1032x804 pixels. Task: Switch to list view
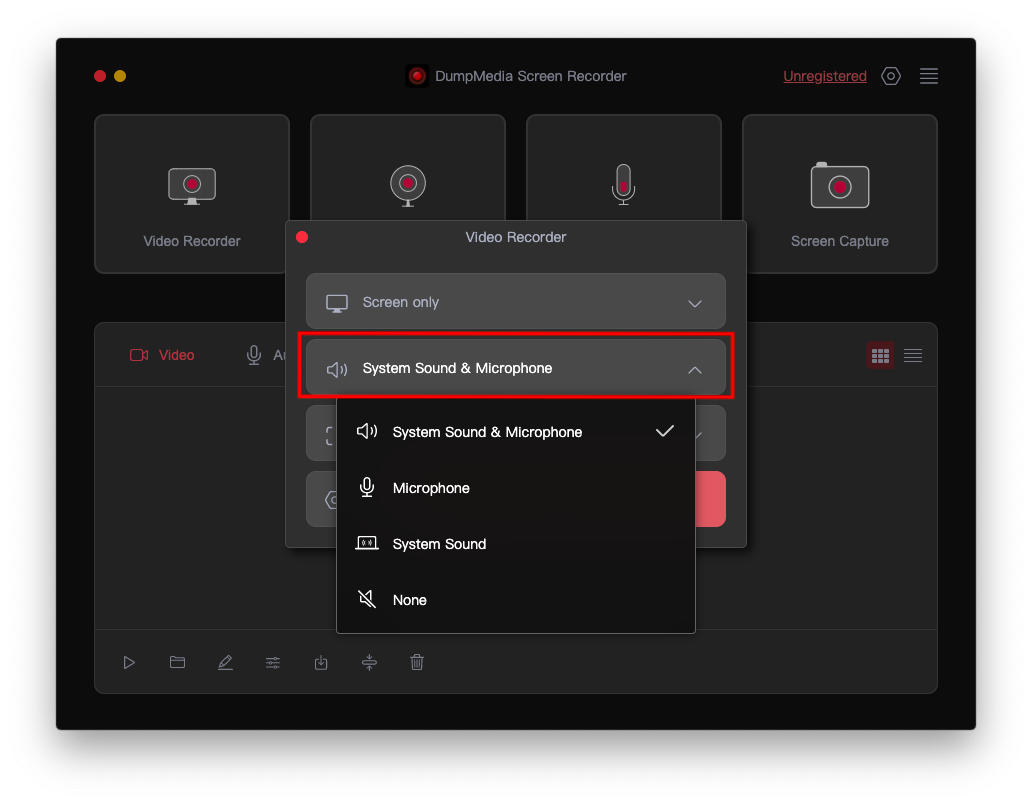click(913, 355)
